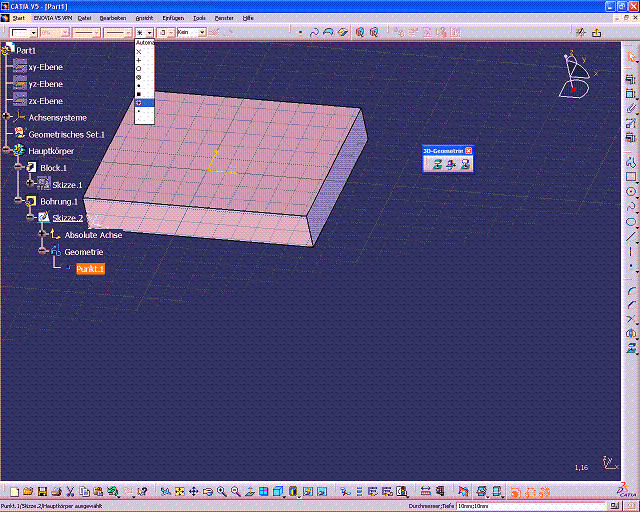Click the Save diskette icon

[x=42, y=492]
